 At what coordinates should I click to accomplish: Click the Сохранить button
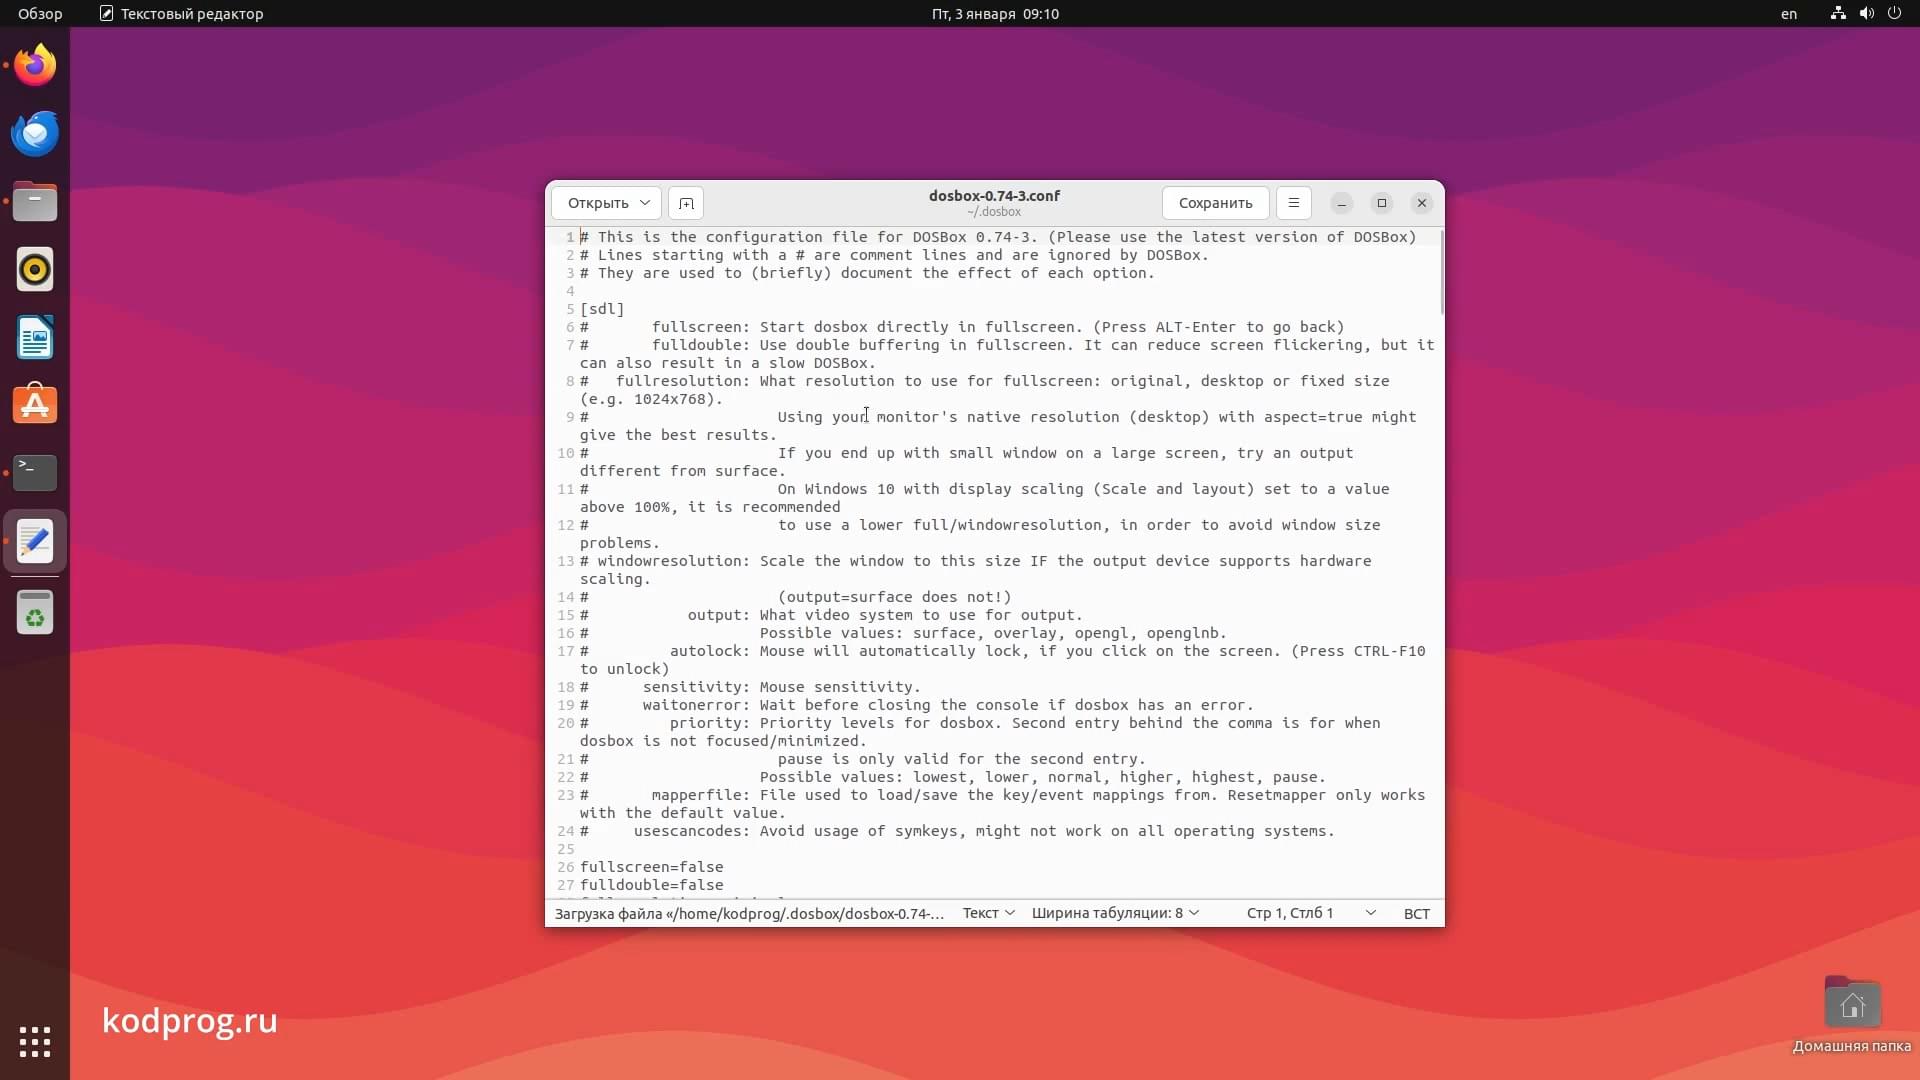[1215, 203]
